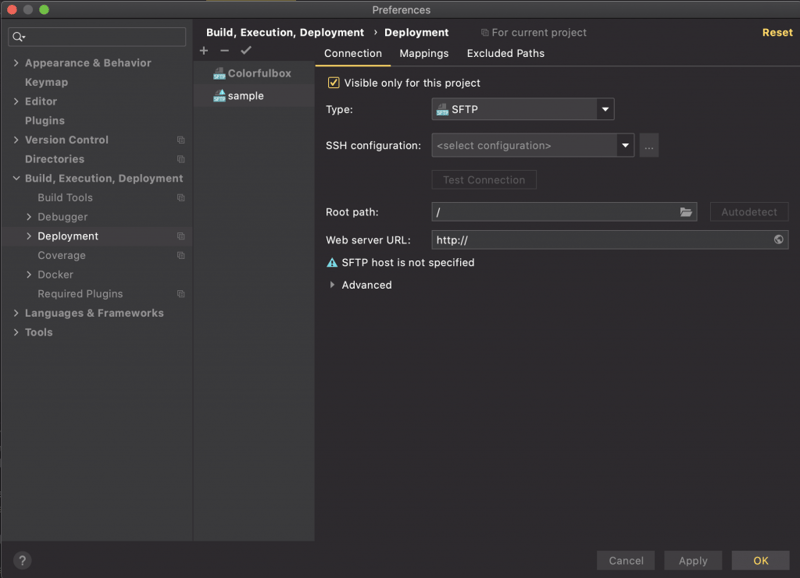Open the Type SFTP dropdown
This screenshot has height=578, width=800.
(x=522, y=109)
